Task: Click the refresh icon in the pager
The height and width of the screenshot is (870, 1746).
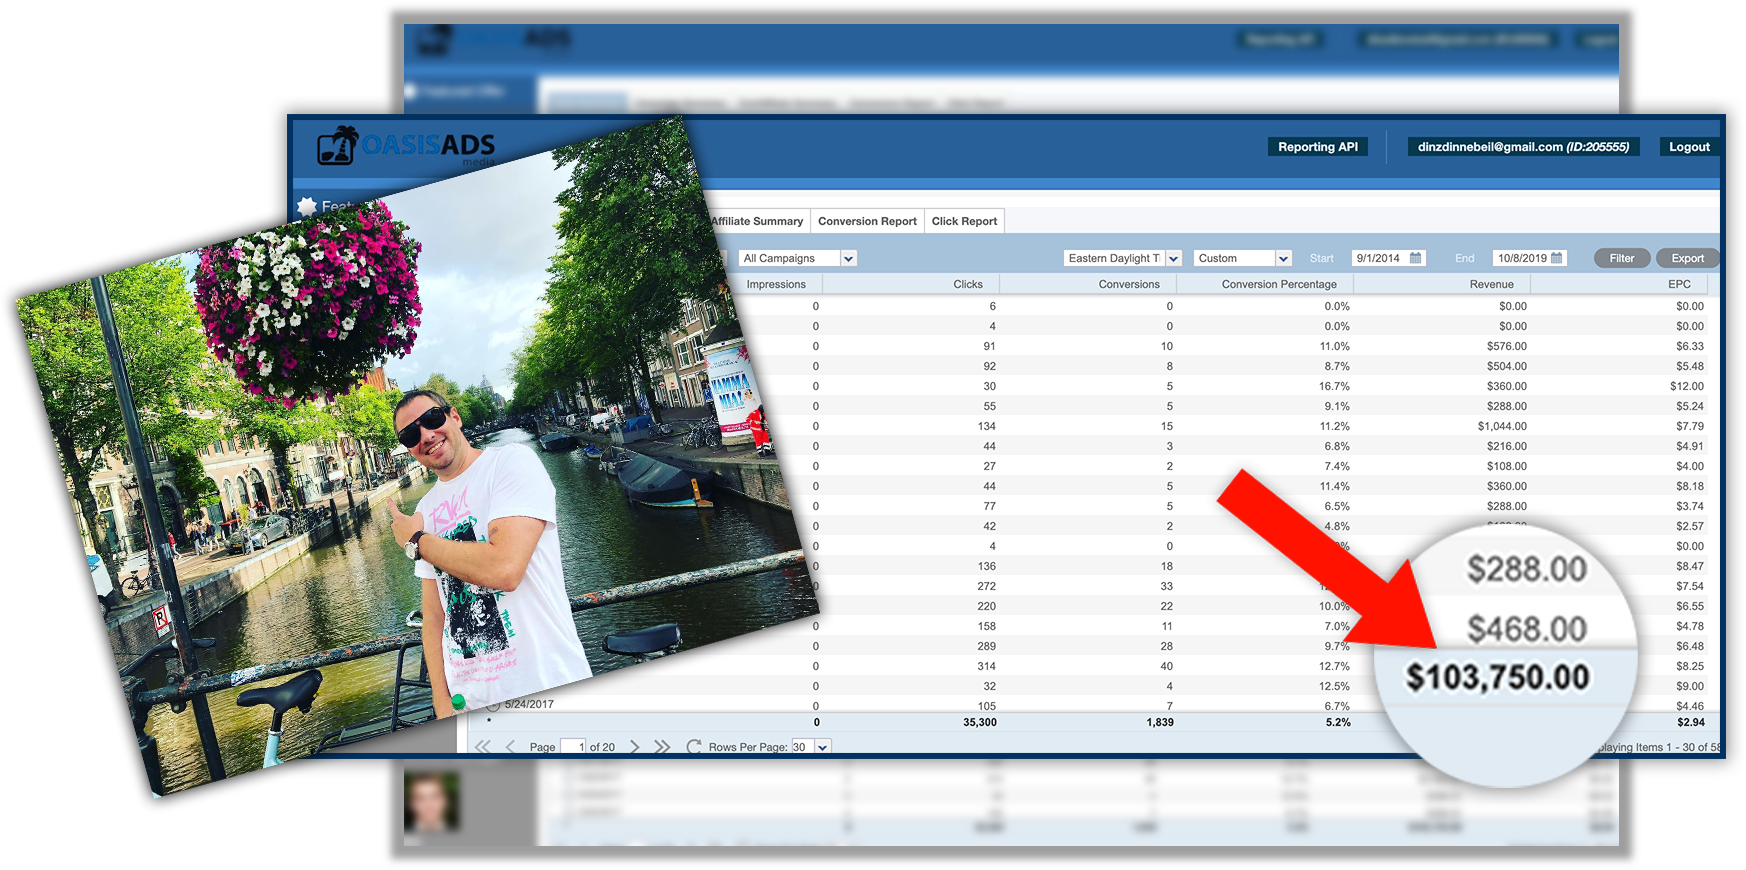Action: [693, 747]
